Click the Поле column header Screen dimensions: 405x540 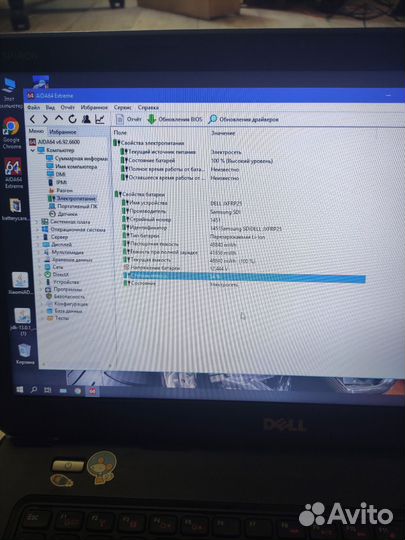[120, 133]
